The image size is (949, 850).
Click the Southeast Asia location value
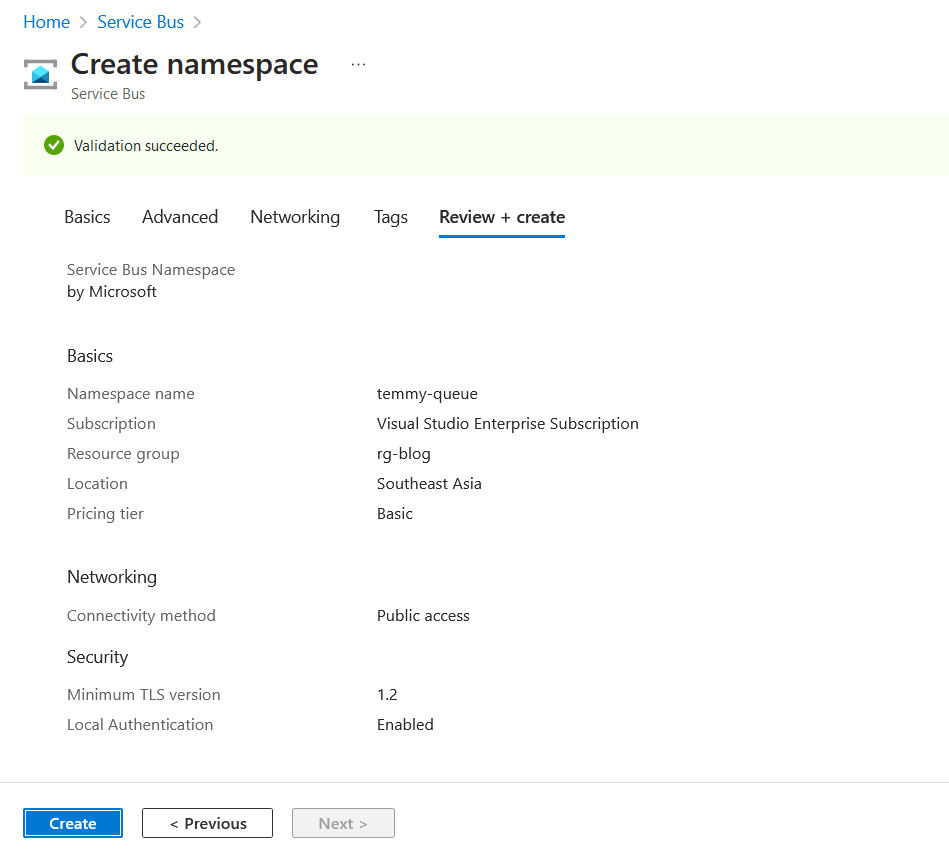429,483
